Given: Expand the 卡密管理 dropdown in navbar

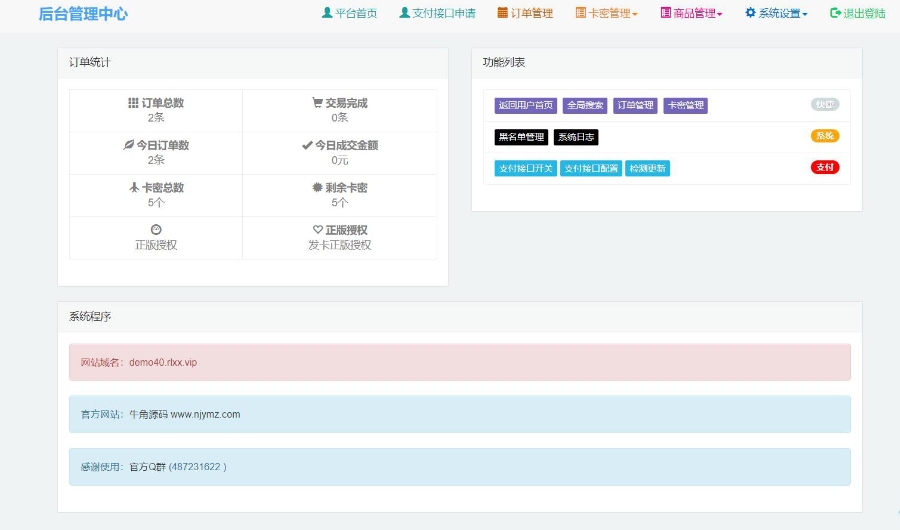Looking at the screenshot, I should click(x=606, y=14).
